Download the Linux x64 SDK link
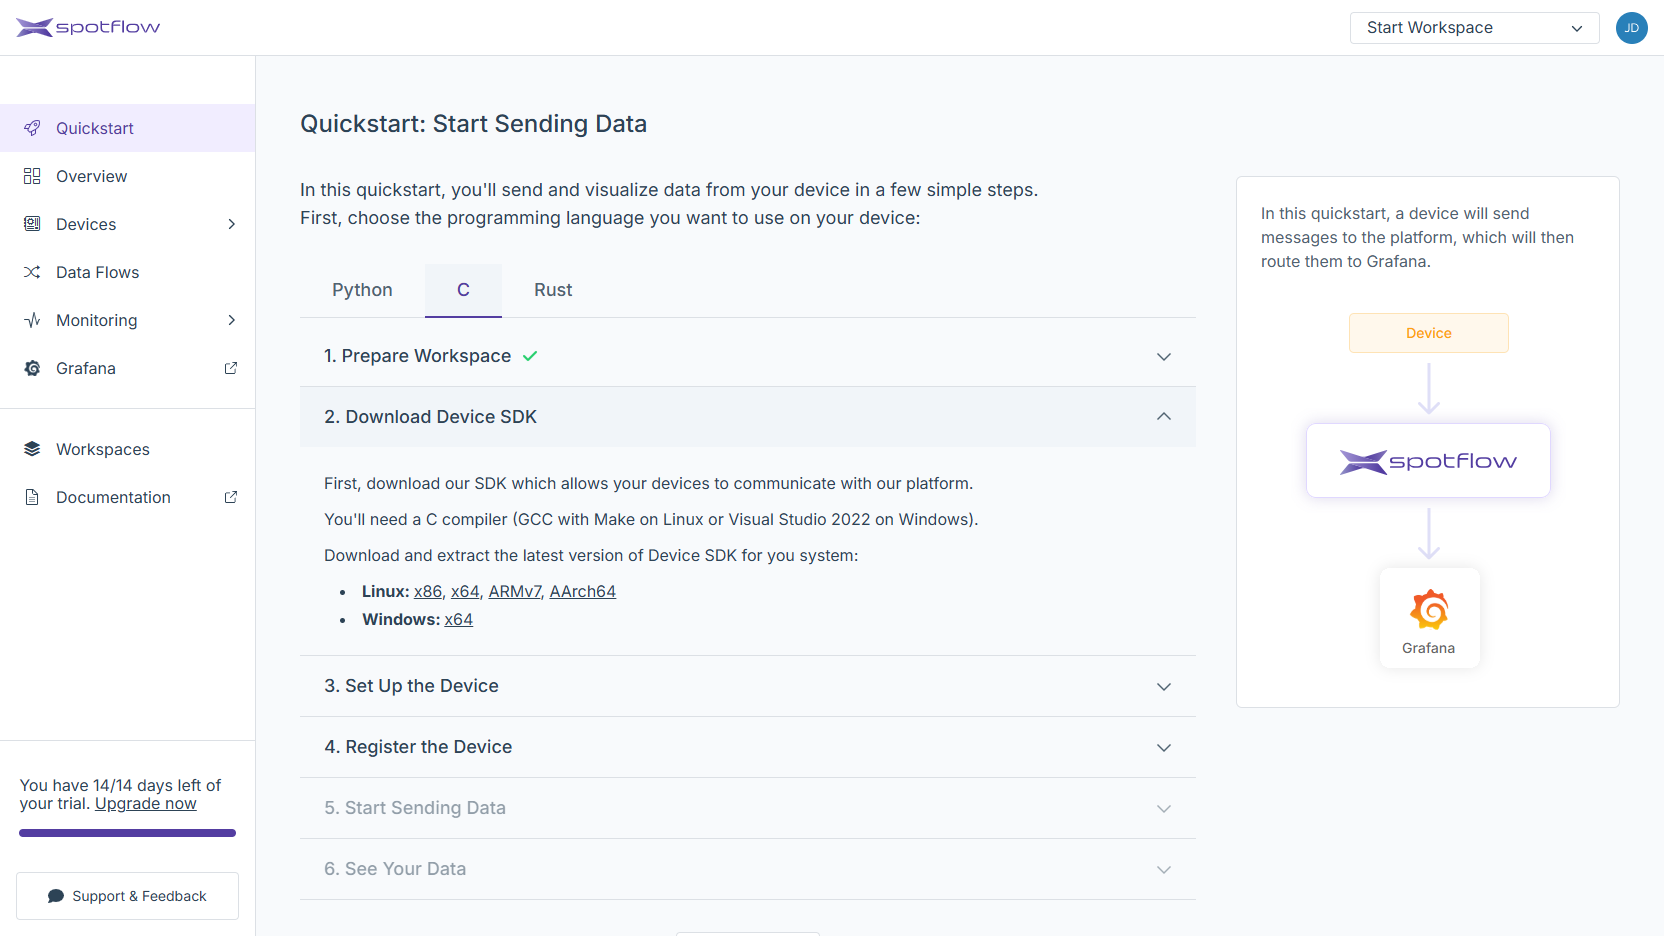Screen dimensions: 1664x936 [x=465, y=591]
